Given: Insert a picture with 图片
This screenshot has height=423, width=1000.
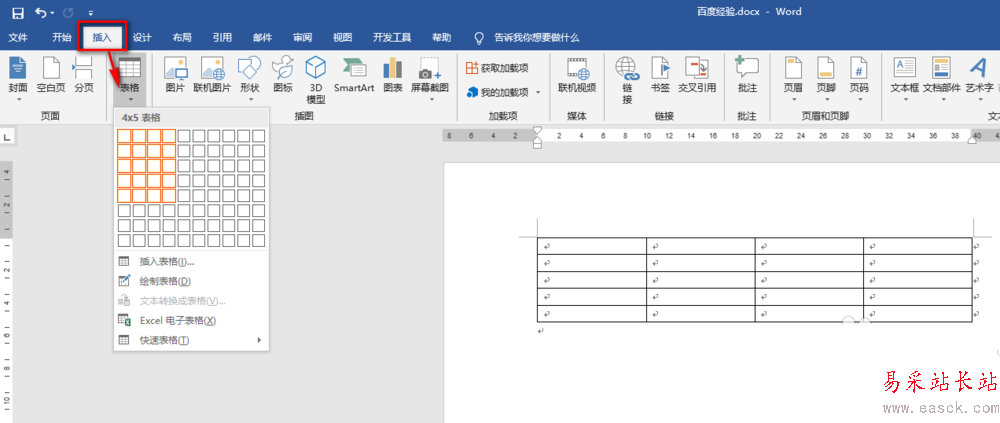Looking at the screenshot, I should (x=175, y=75).
